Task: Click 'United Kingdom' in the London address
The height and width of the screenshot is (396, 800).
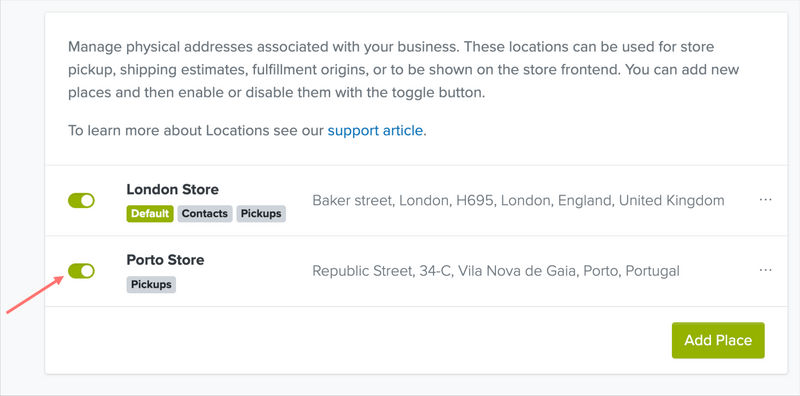Action: (x=671, y=201)
